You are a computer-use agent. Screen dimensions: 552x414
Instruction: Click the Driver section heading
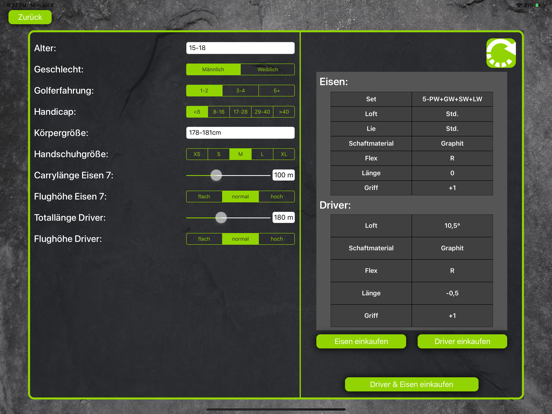(335, 205)
